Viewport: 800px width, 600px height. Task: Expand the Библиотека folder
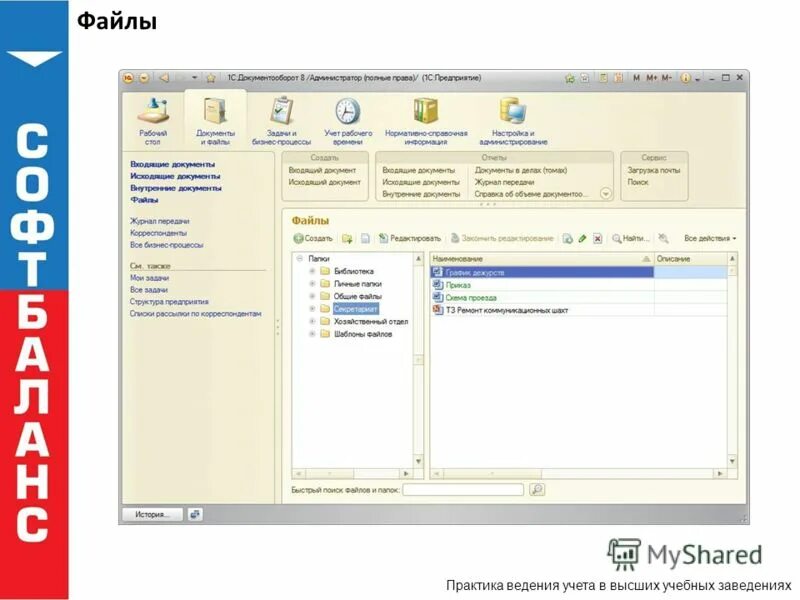coord(312,271)
